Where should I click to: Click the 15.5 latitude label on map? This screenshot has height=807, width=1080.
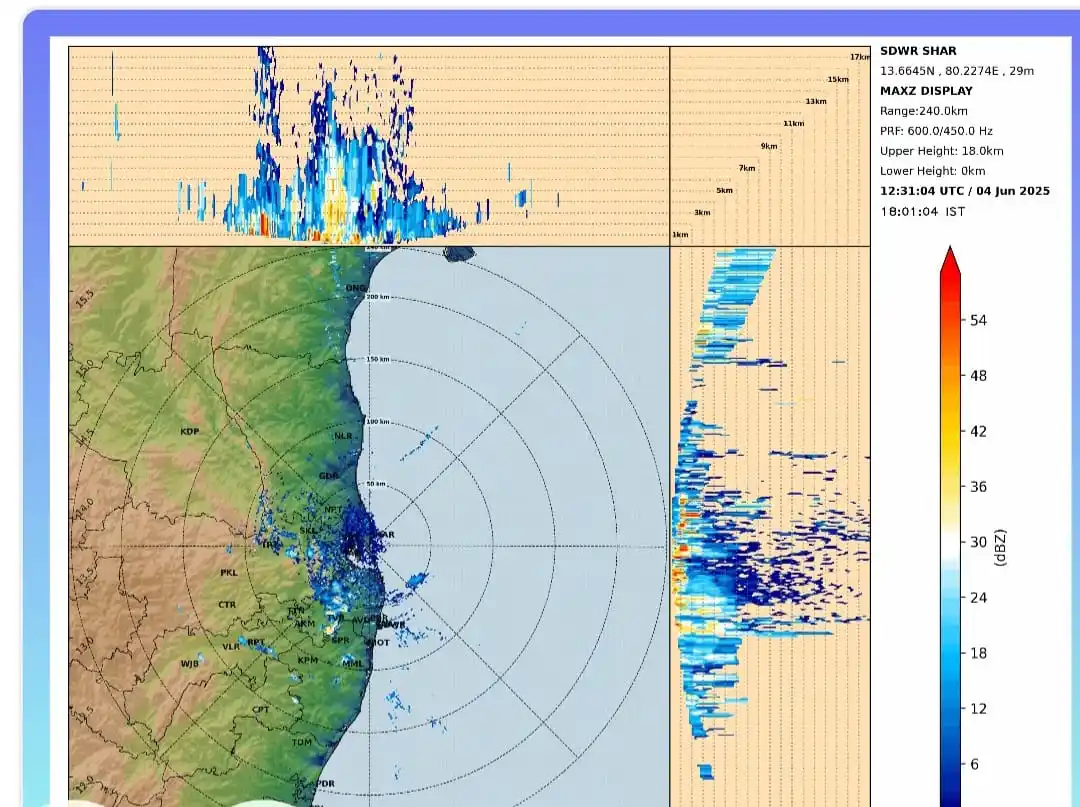click(x=84, y=298)
